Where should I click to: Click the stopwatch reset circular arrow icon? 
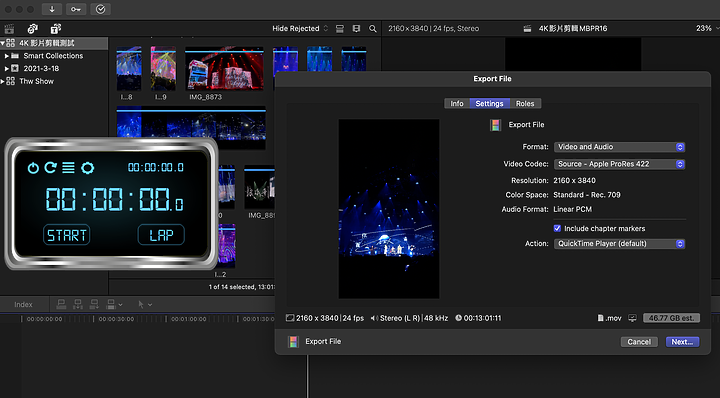tap(51, 168)
